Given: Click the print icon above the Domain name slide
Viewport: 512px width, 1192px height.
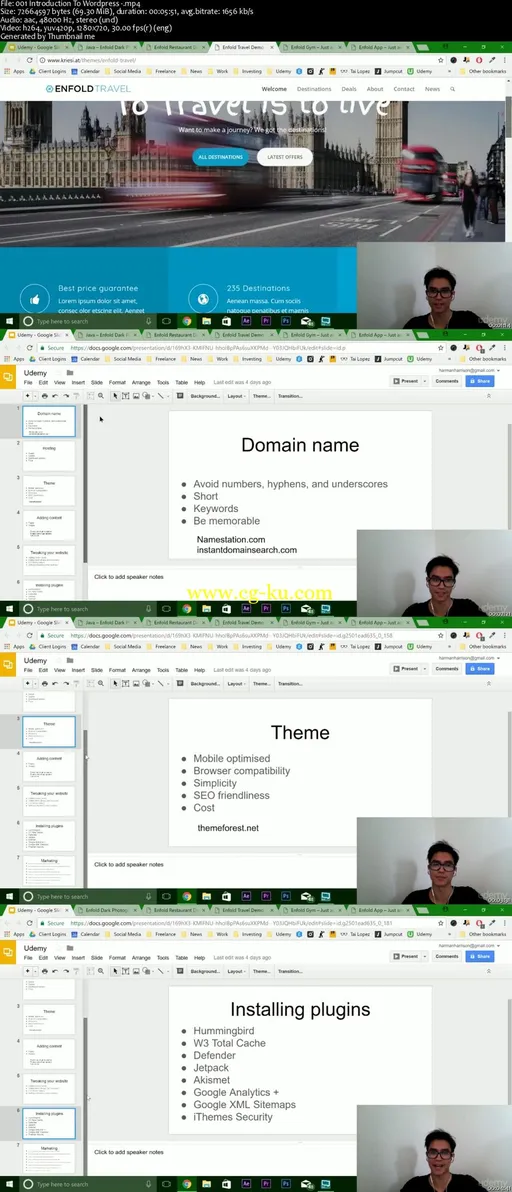Looking at the screenshot, I should click(45, 396).
